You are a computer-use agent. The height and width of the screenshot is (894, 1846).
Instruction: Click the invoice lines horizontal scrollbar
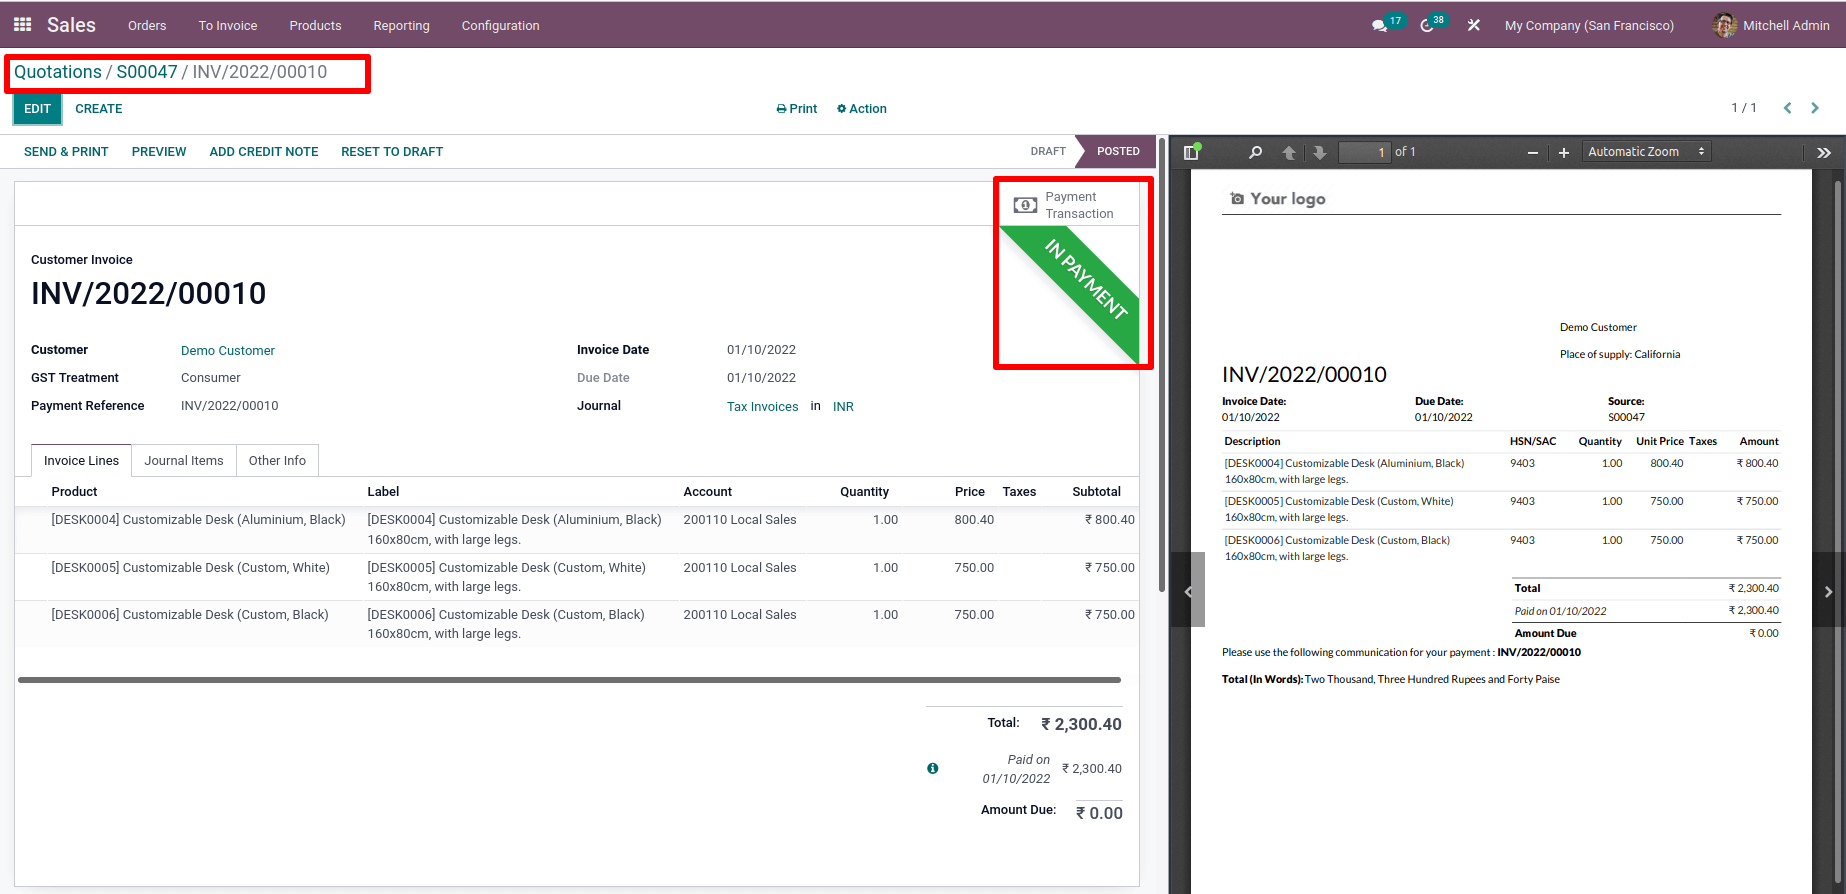pos(569,680)
